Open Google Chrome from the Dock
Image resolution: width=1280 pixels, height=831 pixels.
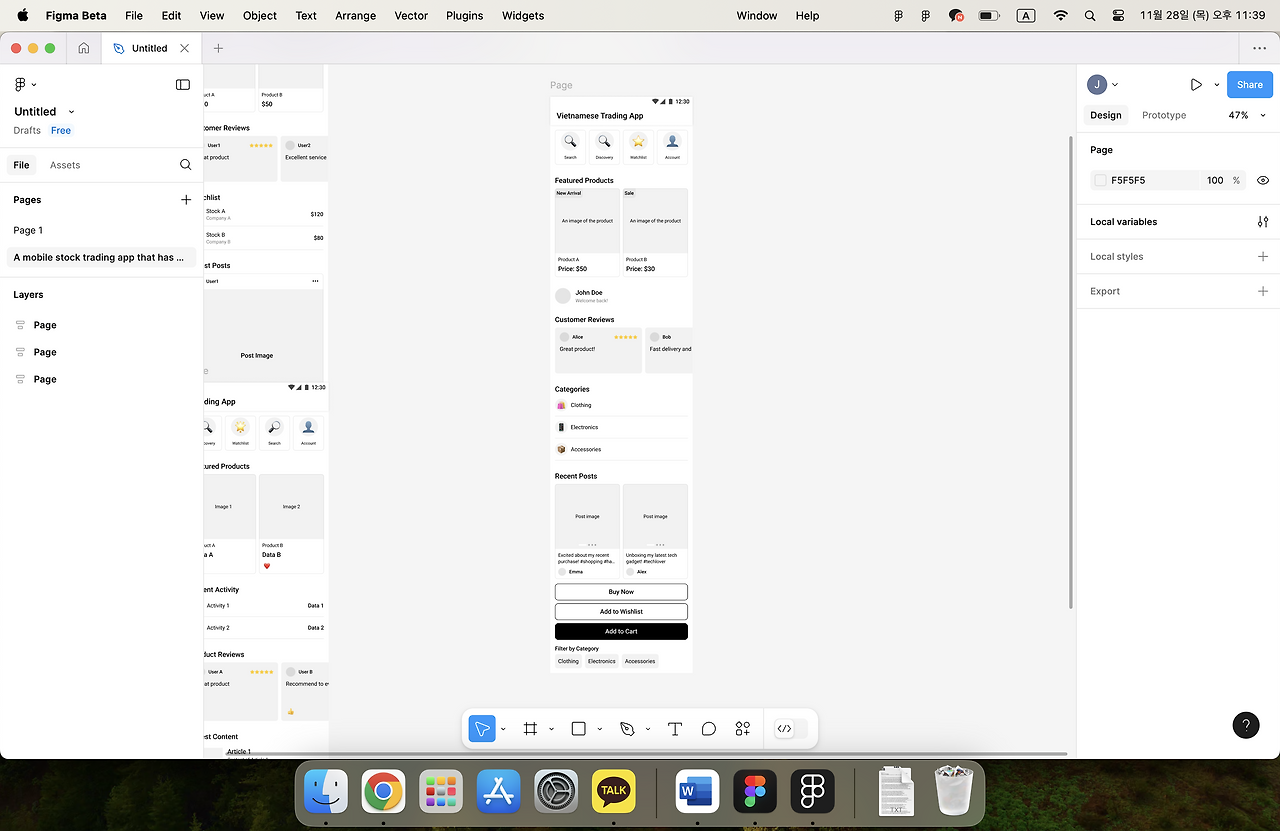383,792
